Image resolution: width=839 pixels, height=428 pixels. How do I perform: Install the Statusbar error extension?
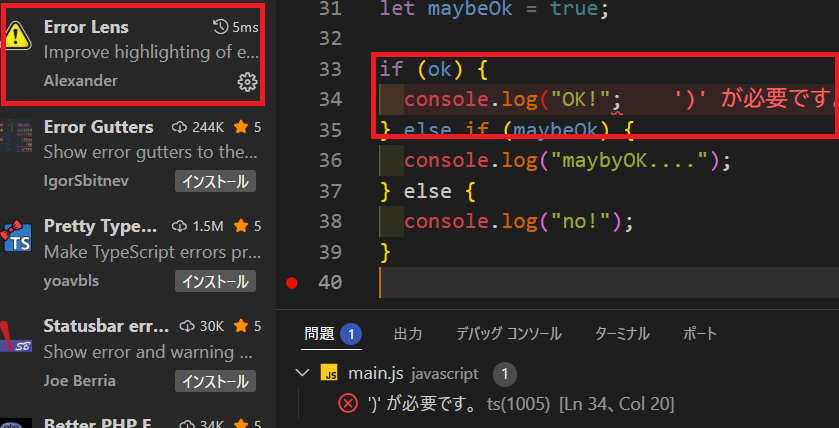click(x=215, y=381)
